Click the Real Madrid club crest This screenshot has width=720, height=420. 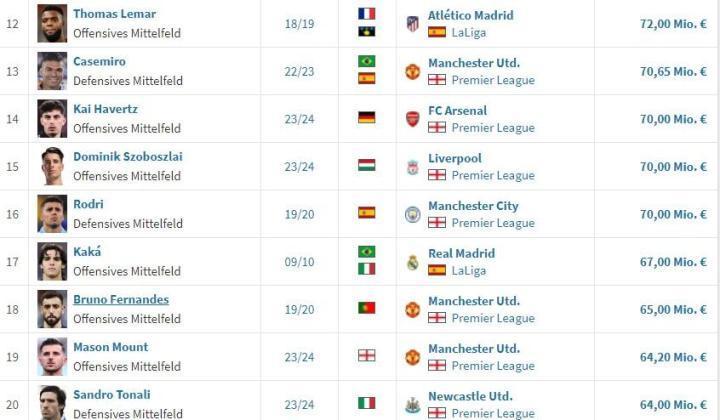[412, 262]
